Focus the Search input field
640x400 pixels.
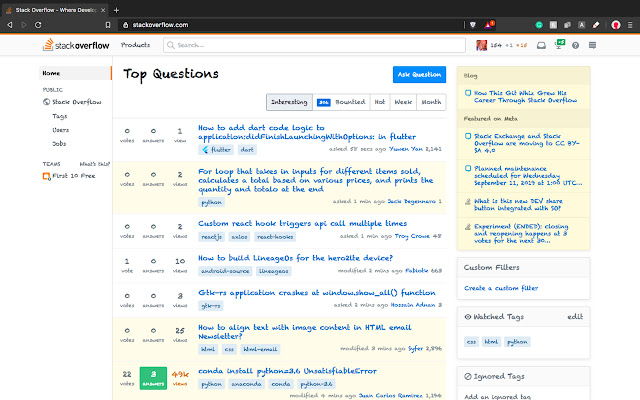point(314,45)
